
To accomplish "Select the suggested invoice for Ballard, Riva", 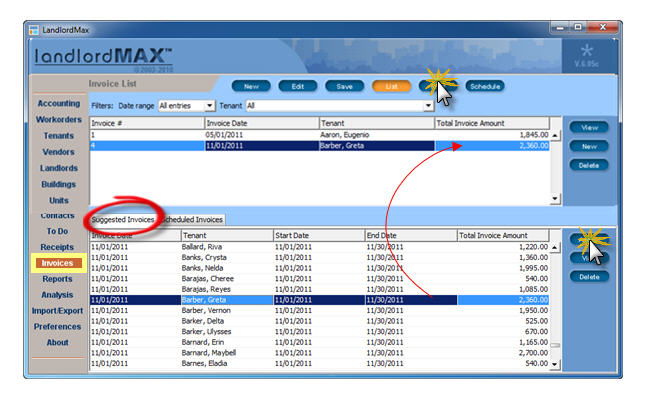I will [x=319, y=247].
